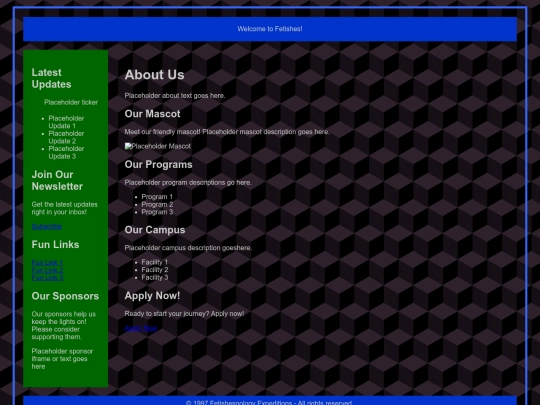540x405 pixels.
Task: Click 'Placeholder program descriptions' paragraph
Action: pos(188,183)
